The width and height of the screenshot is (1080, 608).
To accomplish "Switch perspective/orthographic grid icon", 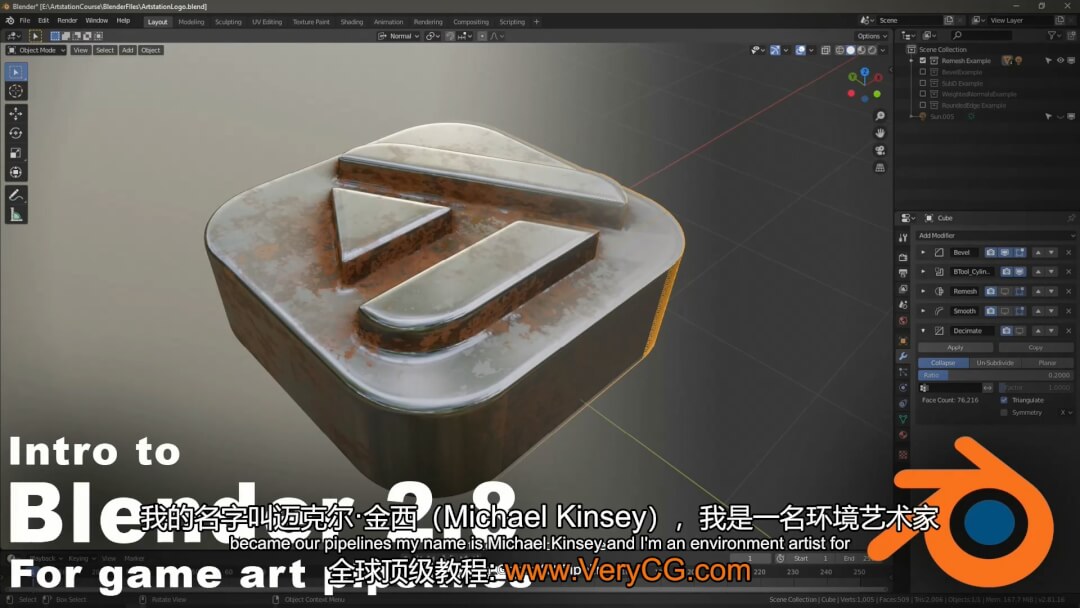I will (880, 167).
